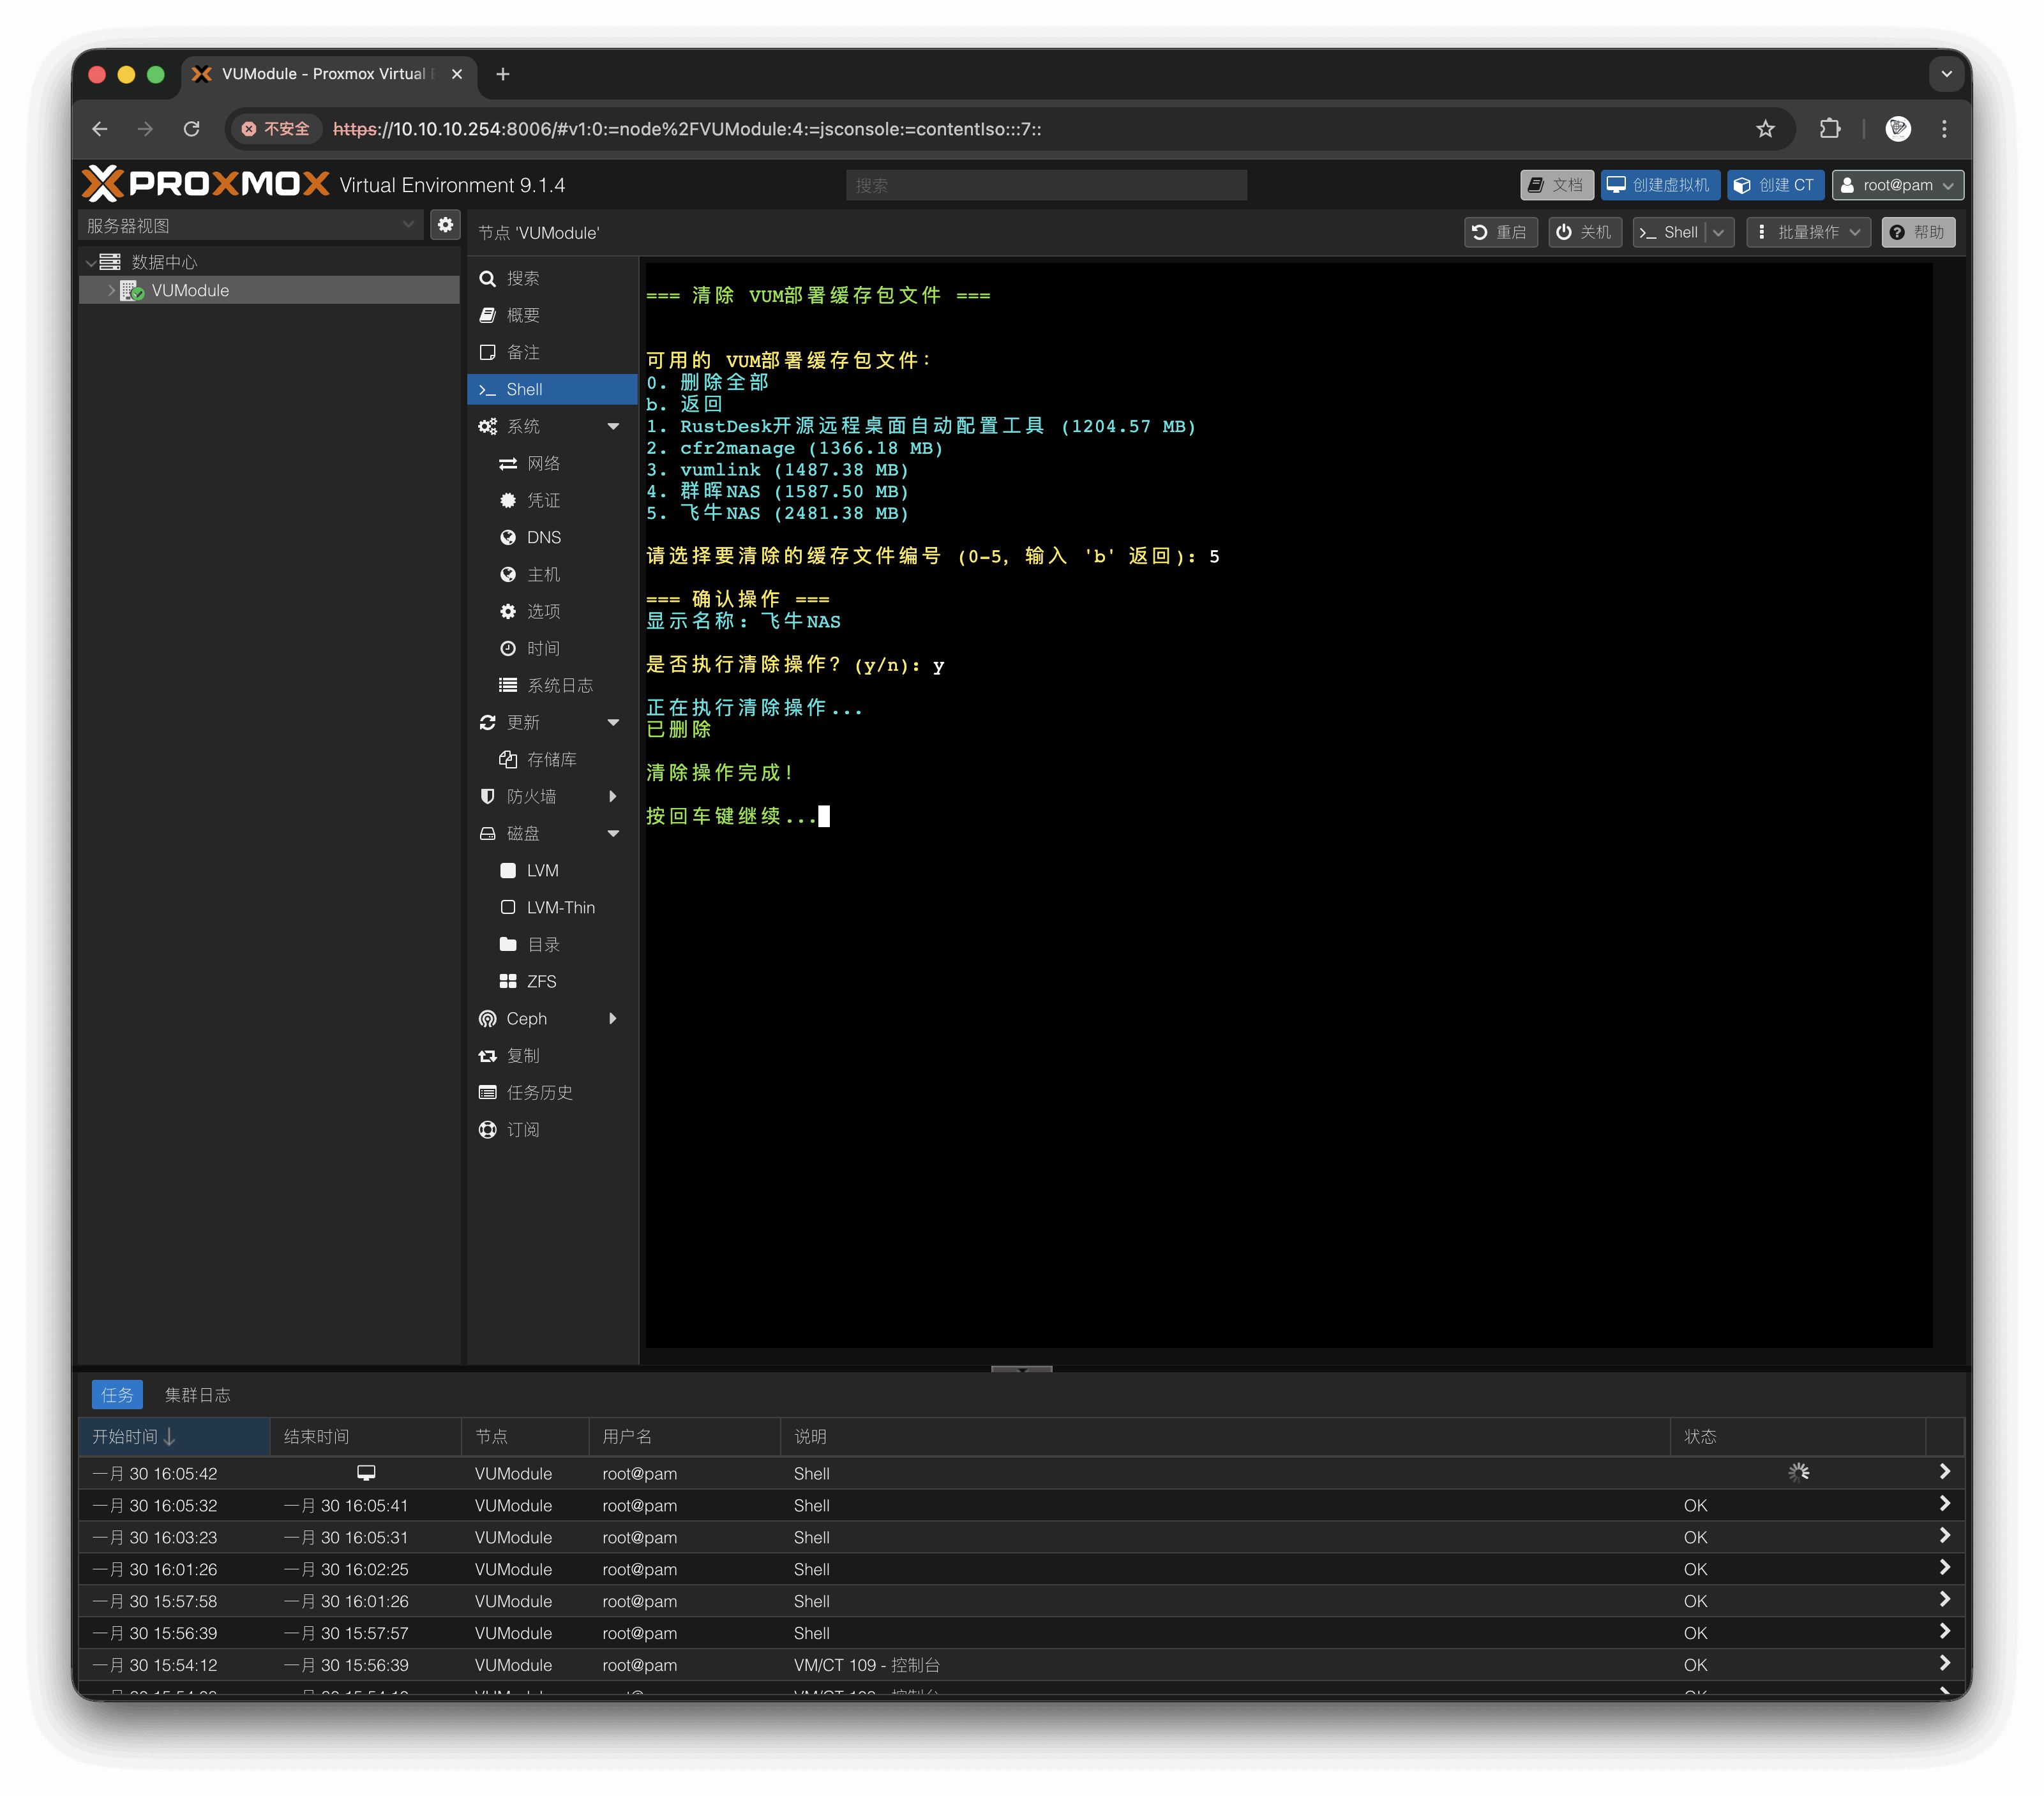Open the root@pam user dropdown
Screen dimensions: 2044x1796
(x=1897, y=185)
